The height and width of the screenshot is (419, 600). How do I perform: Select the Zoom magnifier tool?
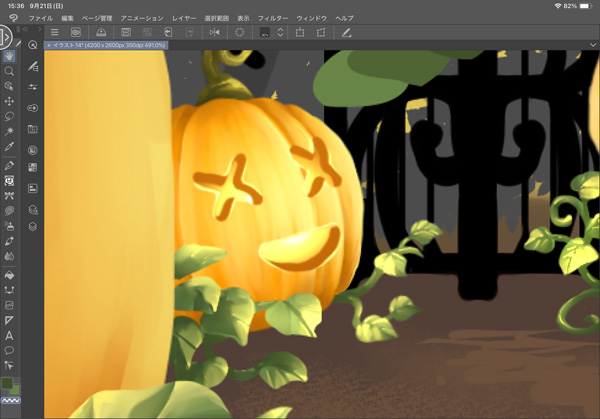pos(9,72)
